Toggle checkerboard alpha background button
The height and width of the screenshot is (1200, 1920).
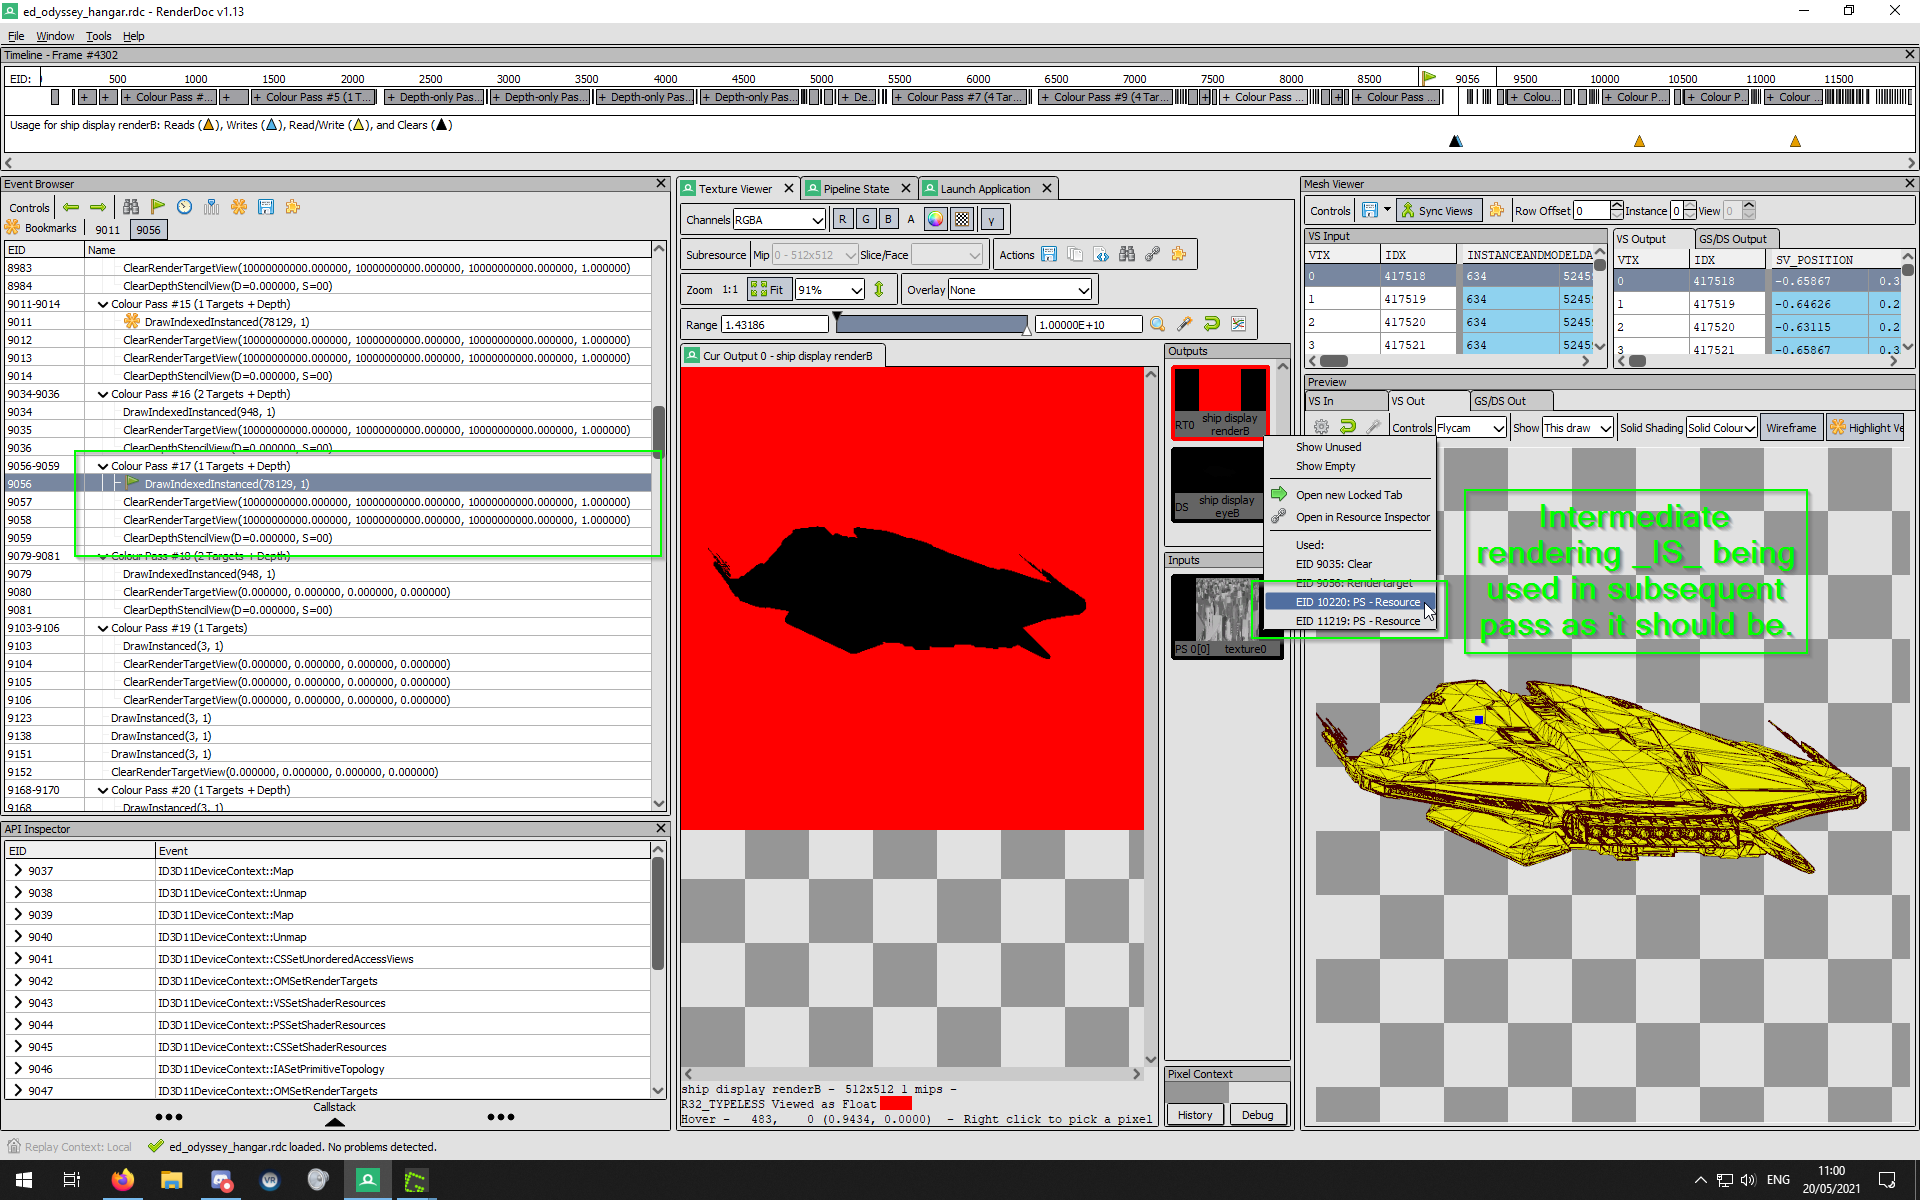pyautogui.click(x=962, y=220)
